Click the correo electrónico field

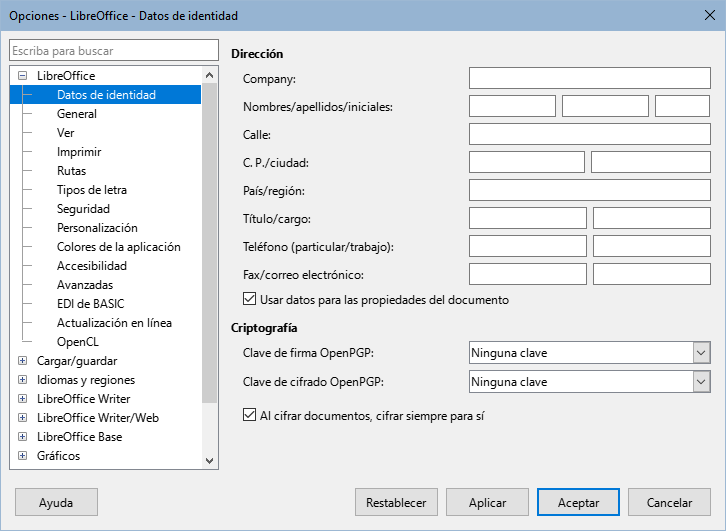tap(651, 274)
